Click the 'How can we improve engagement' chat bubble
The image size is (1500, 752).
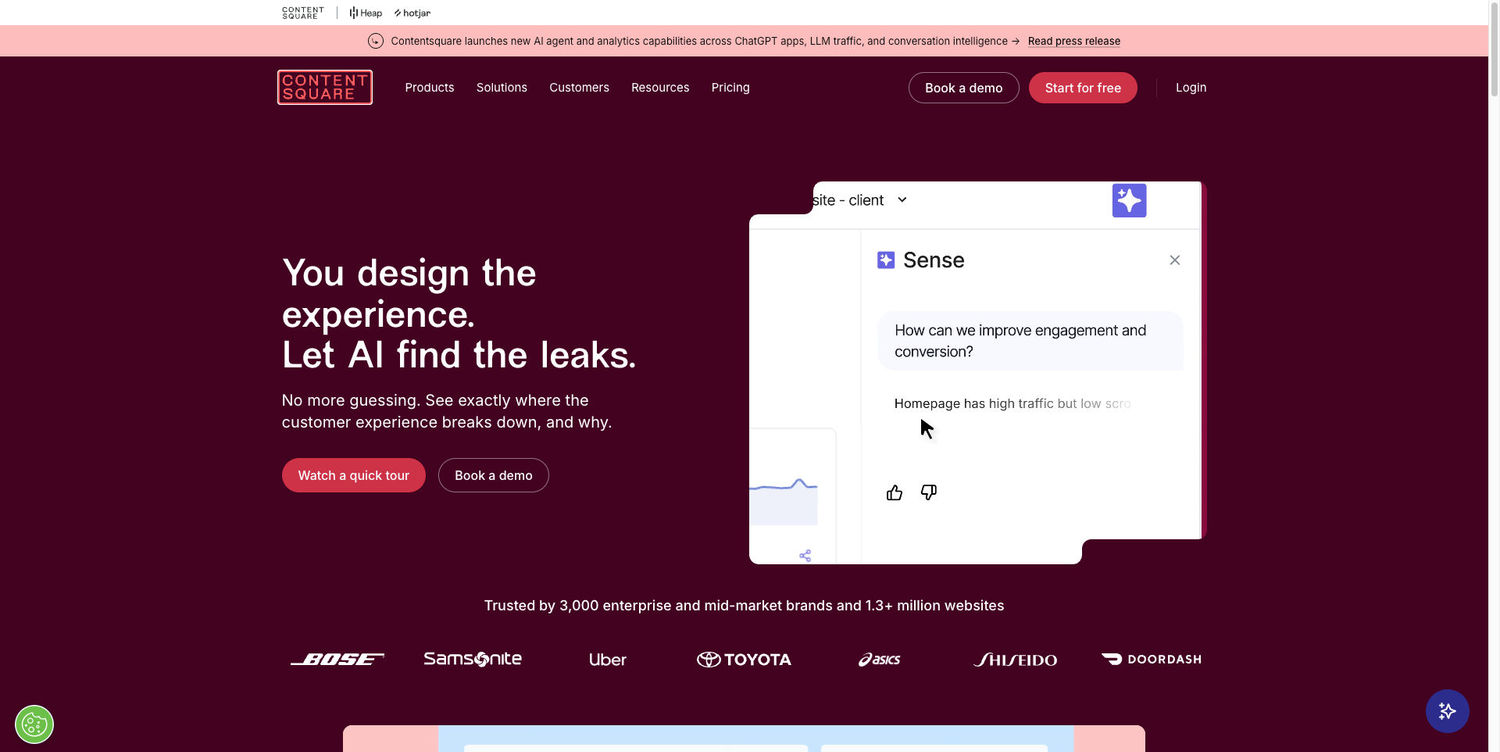click(x=1030, y=341)
